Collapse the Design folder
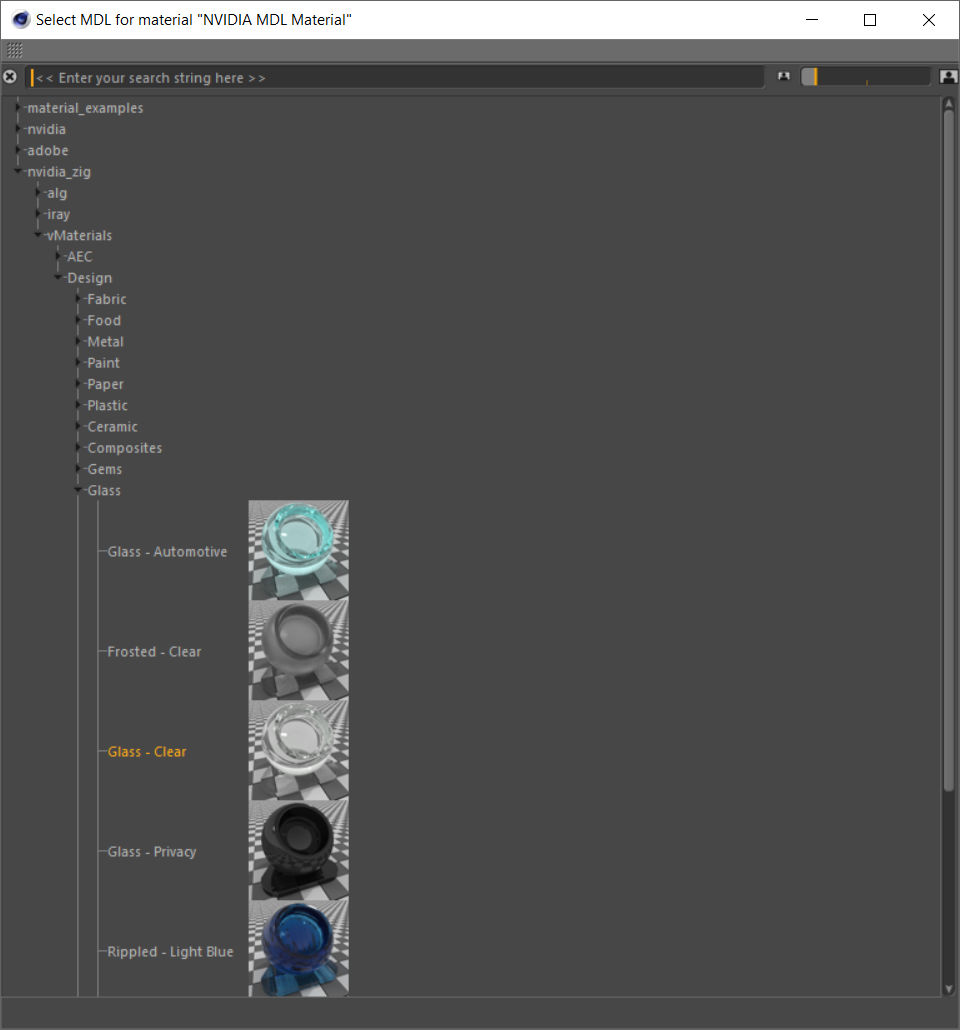The width and height of the screenshot is (960, 1030). (58, 277)
